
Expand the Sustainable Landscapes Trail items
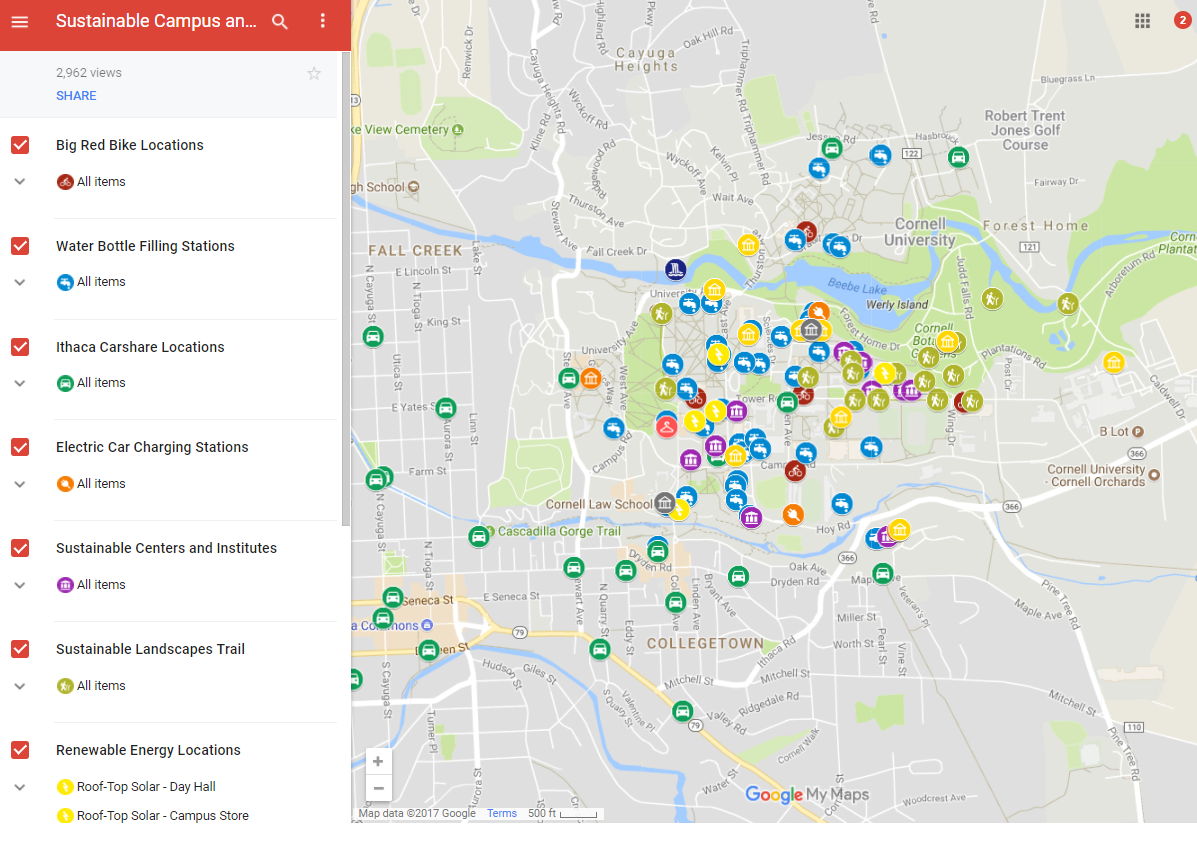pos(20,686)
